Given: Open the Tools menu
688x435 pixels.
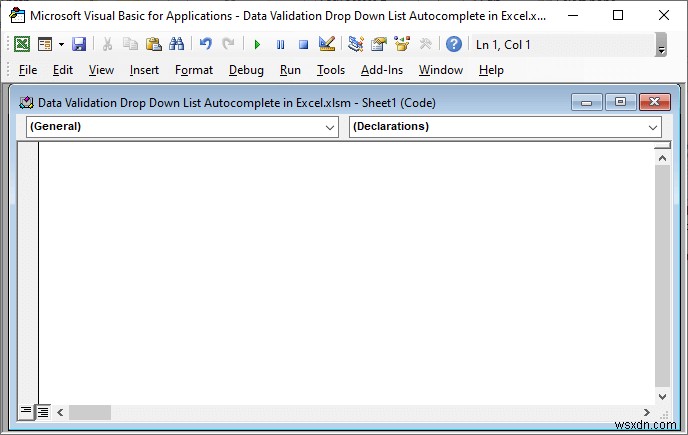Looking at the screenshot, I should [x=331, y=70].
